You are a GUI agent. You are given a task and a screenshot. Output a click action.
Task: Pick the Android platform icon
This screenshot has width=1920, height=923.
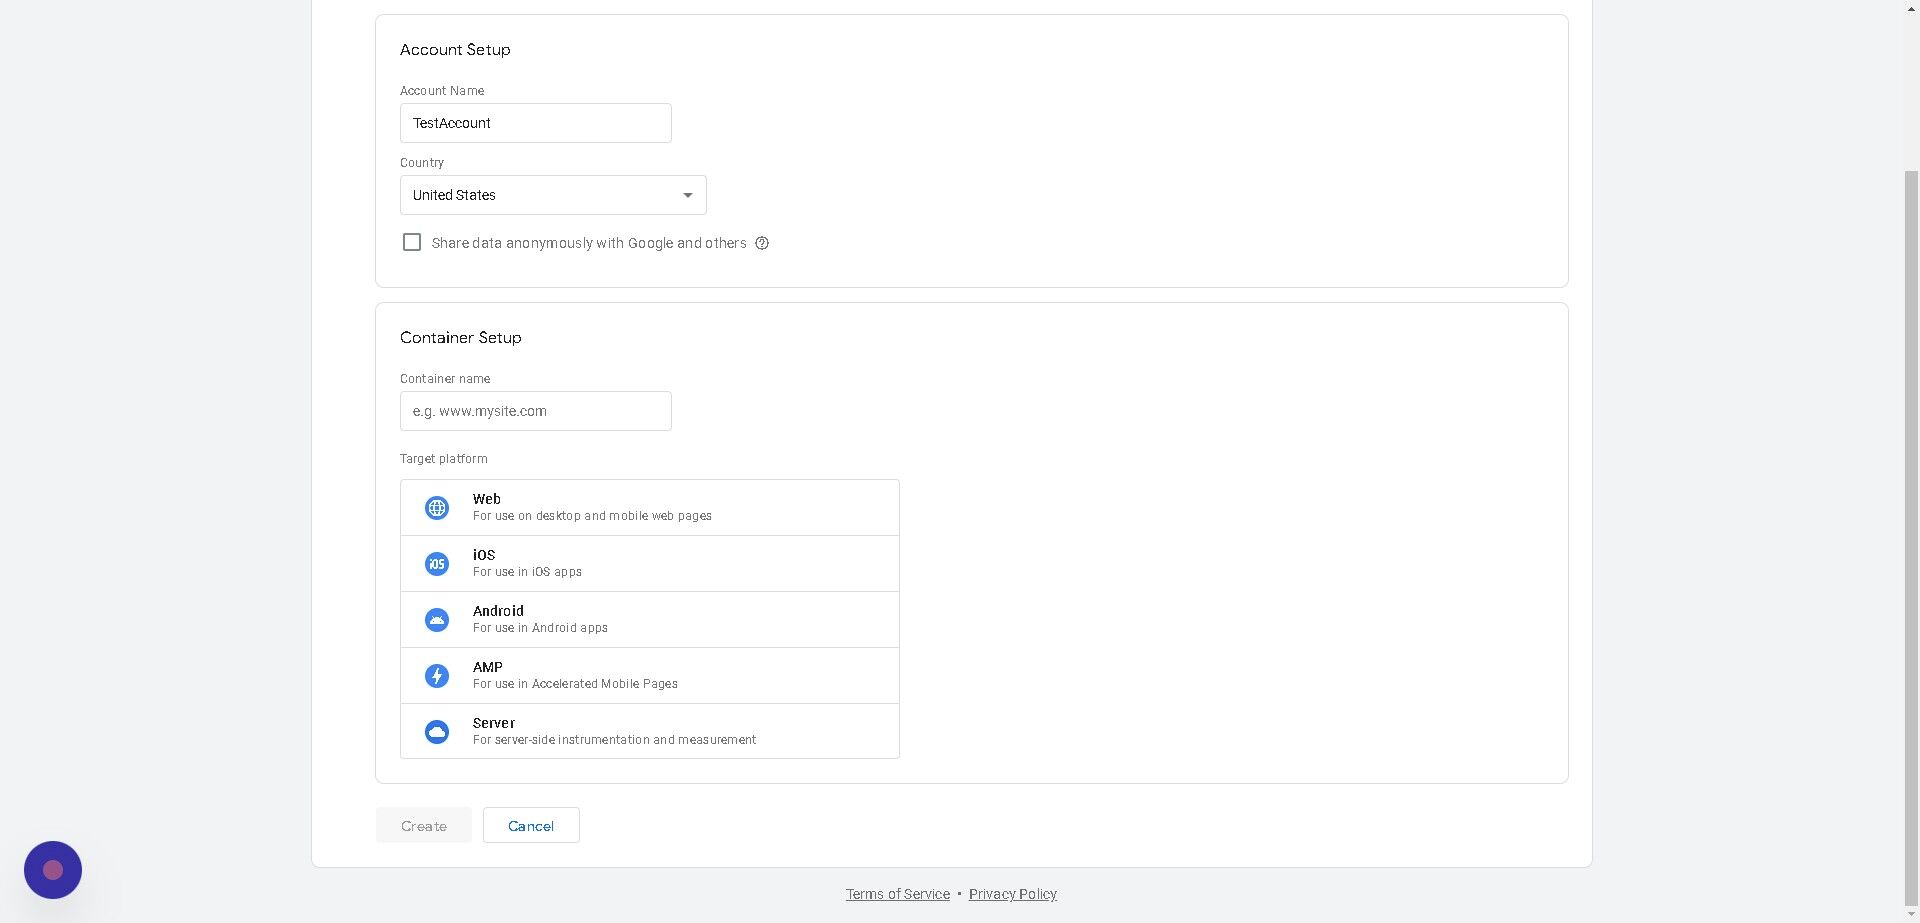tap(437, 620)
